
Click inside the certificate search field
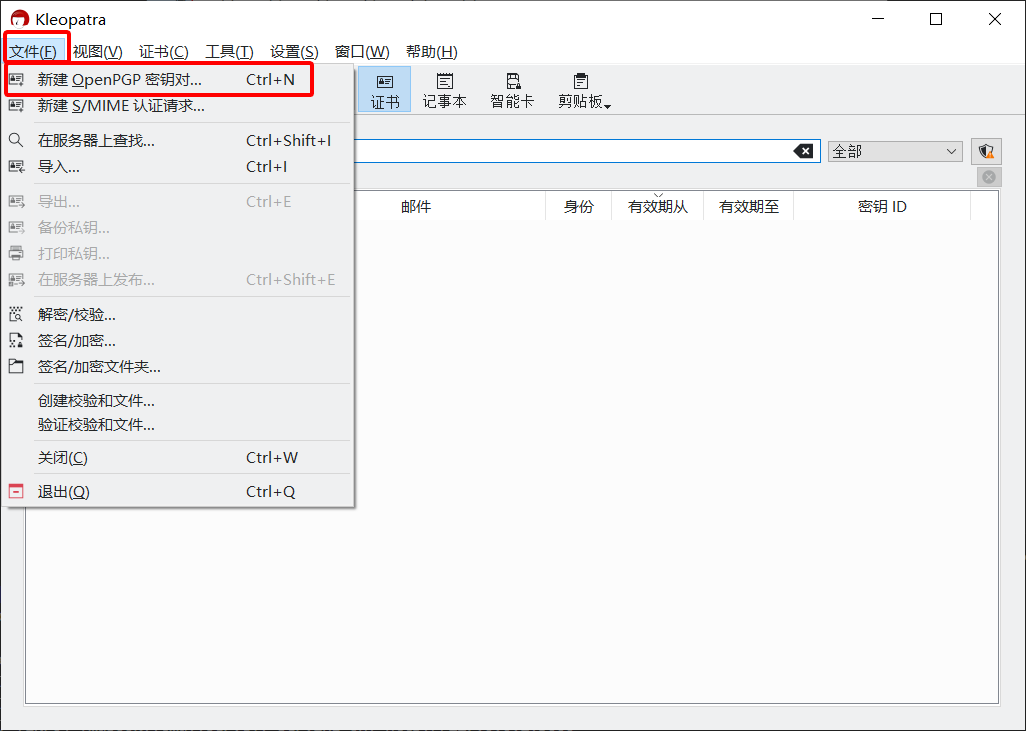click(x=570, y=151)
